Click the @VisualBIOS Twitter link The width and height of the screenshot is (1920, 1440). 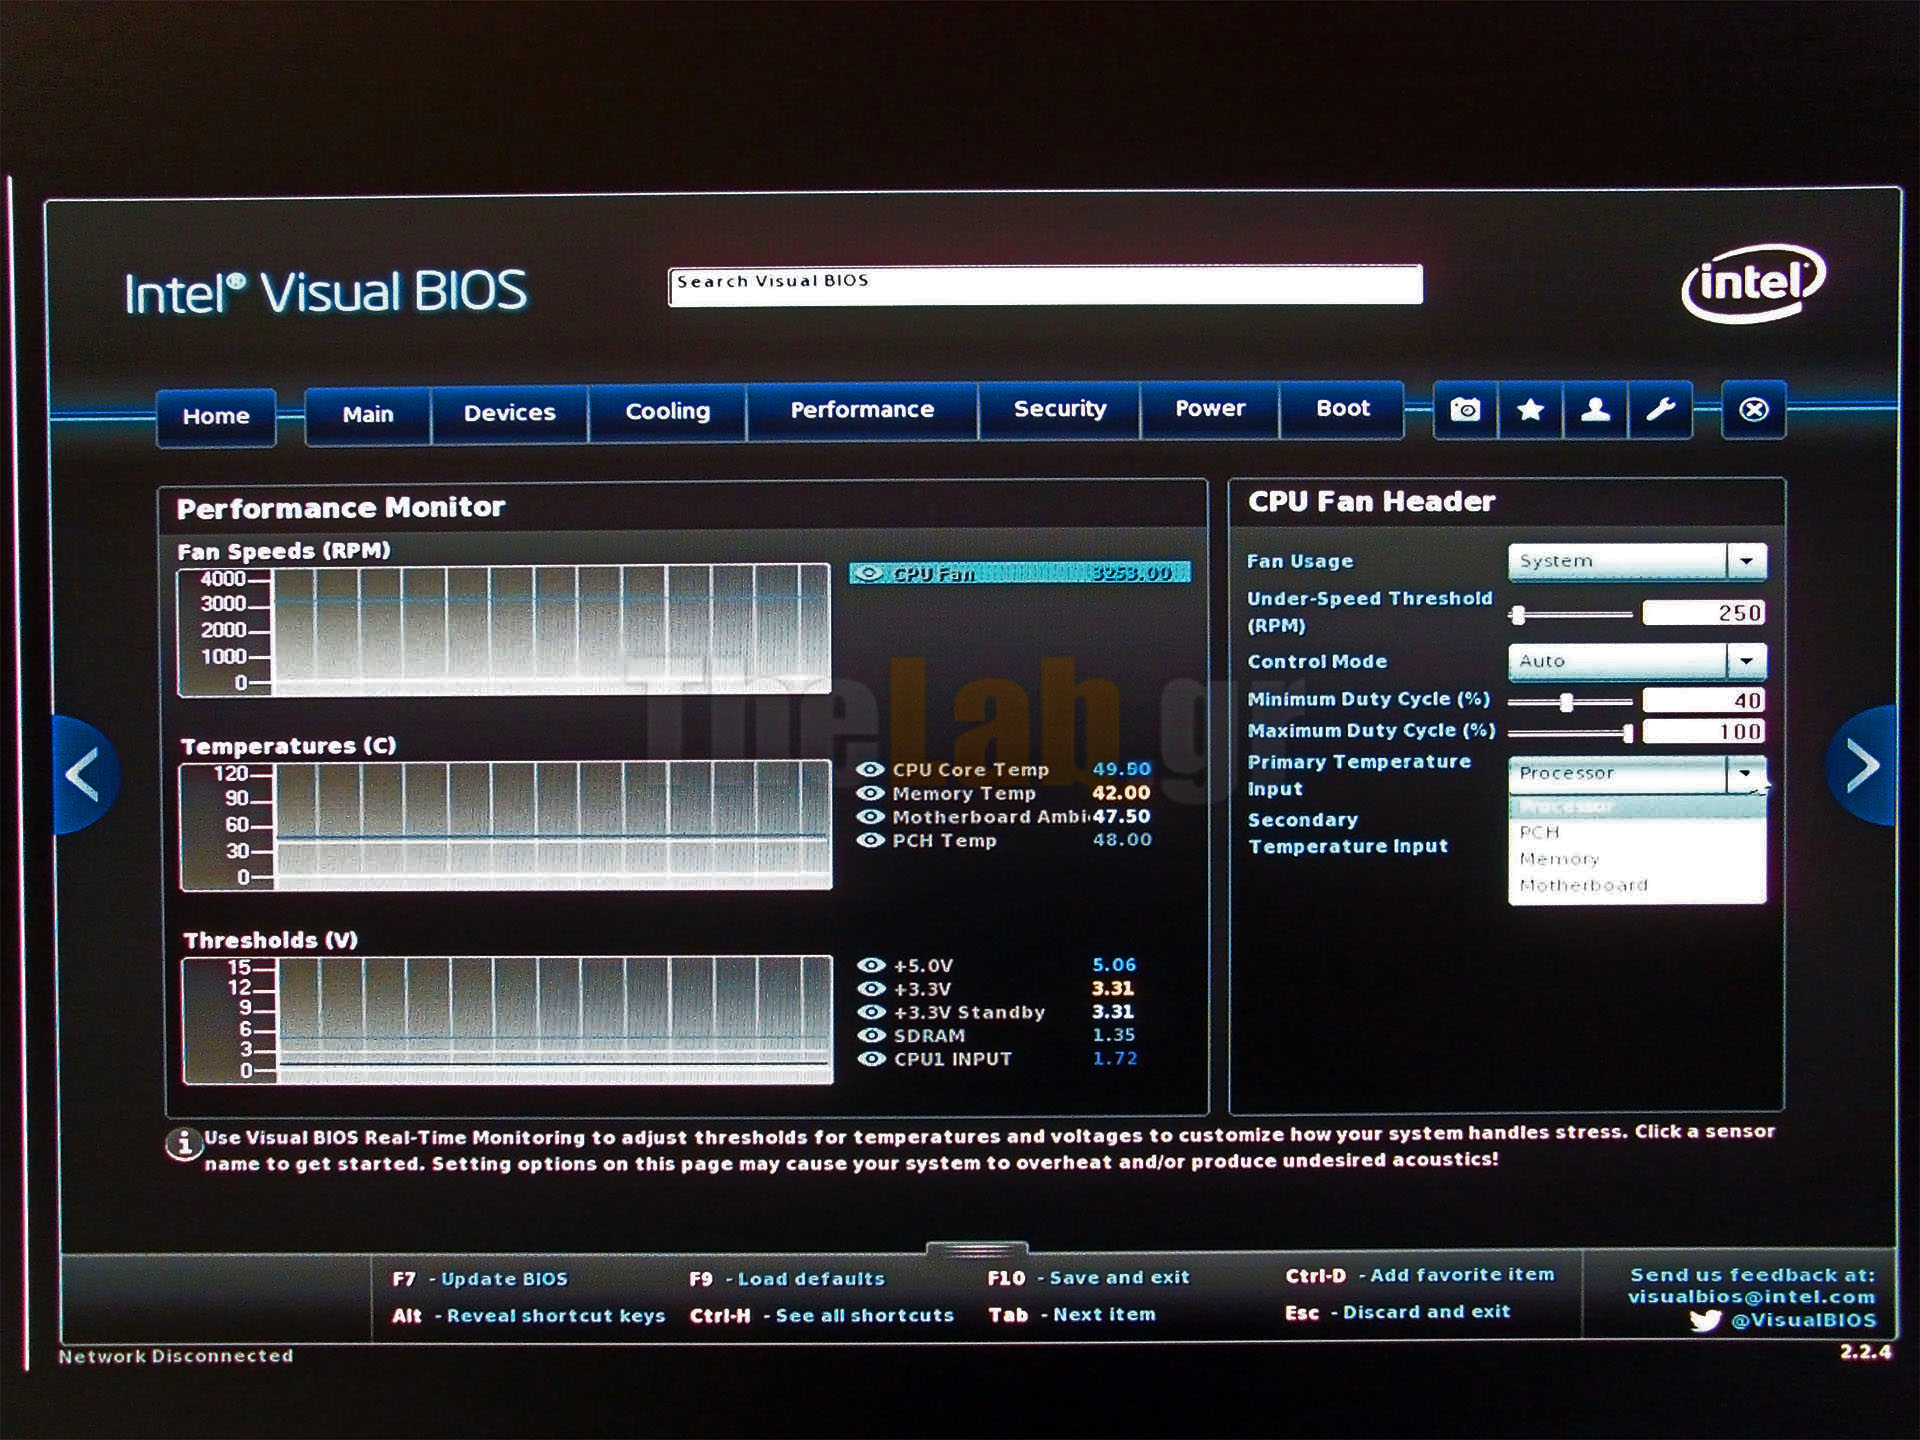point(1802,1320)
